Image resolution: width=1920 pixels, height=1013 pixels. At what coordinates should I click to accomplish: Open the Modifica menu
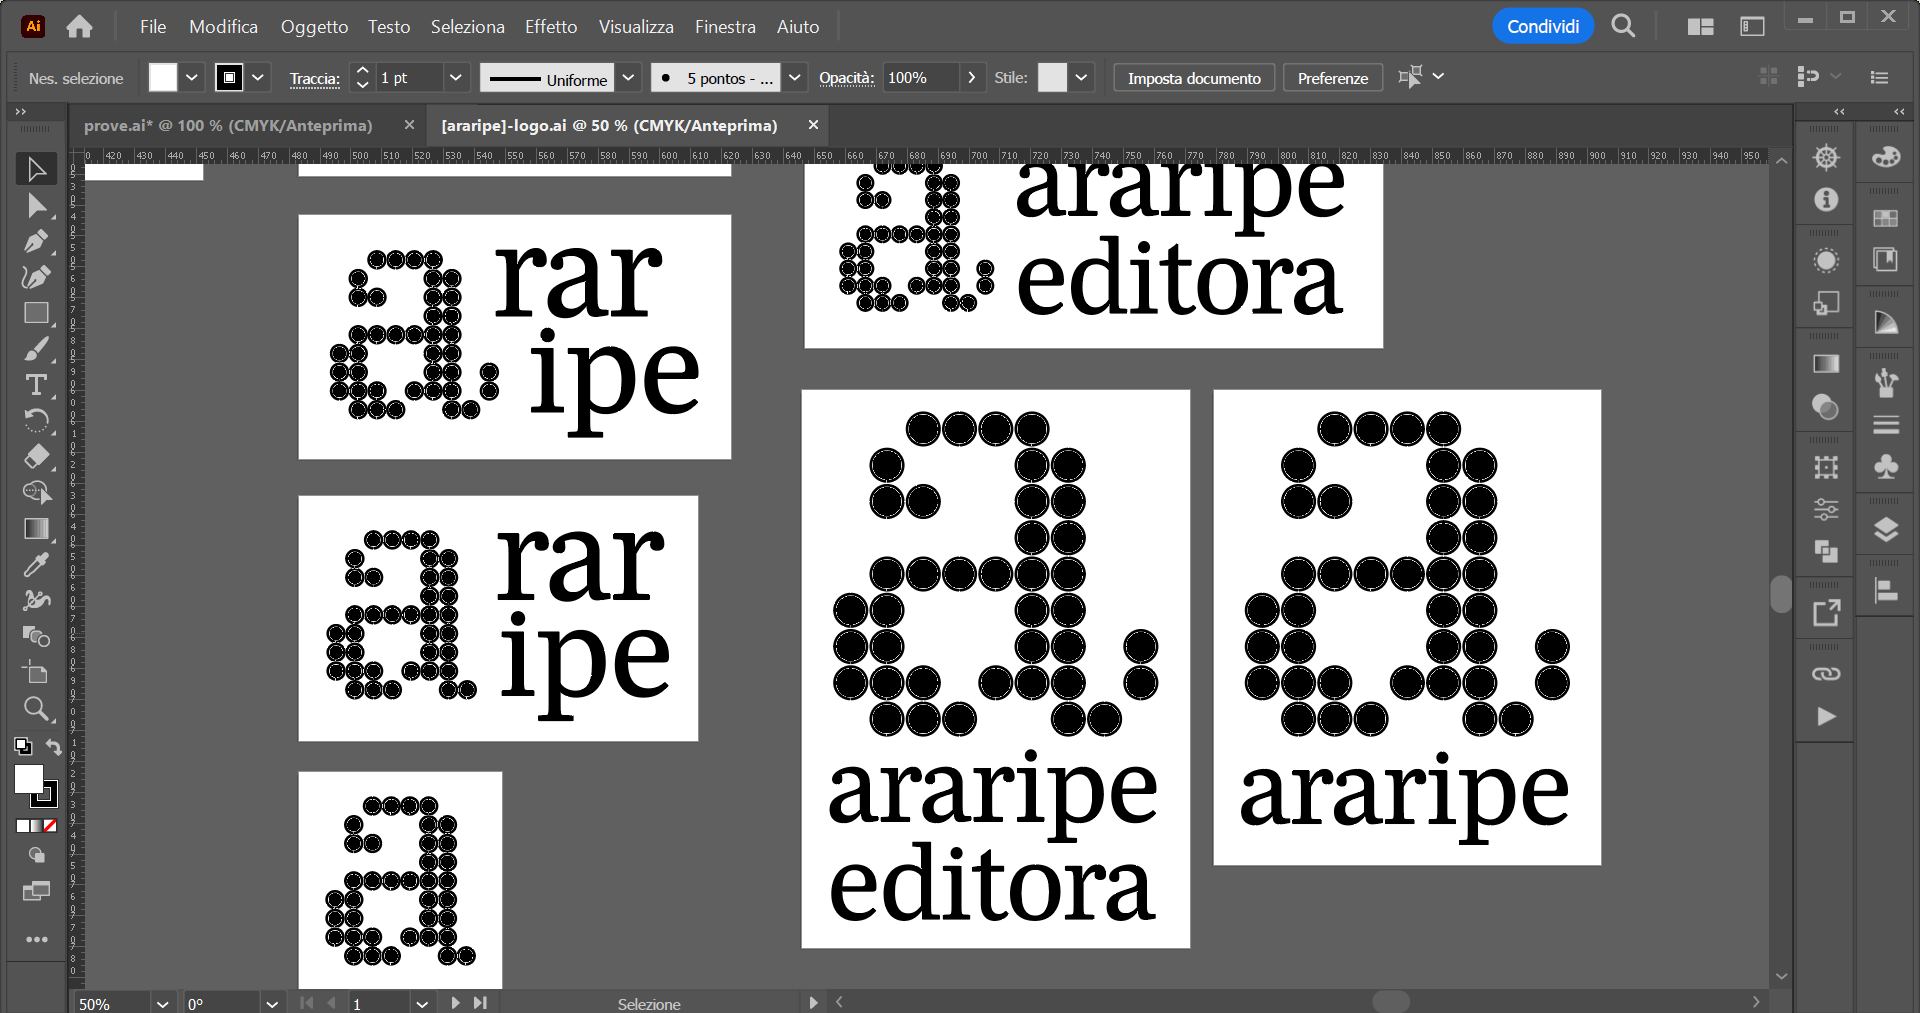pos(223,27)
